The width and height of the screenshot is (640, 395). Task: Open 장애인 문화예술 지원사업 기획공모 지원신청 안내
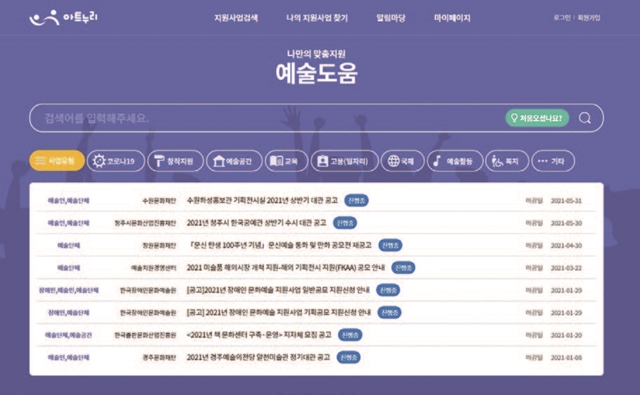click(279, 313)
